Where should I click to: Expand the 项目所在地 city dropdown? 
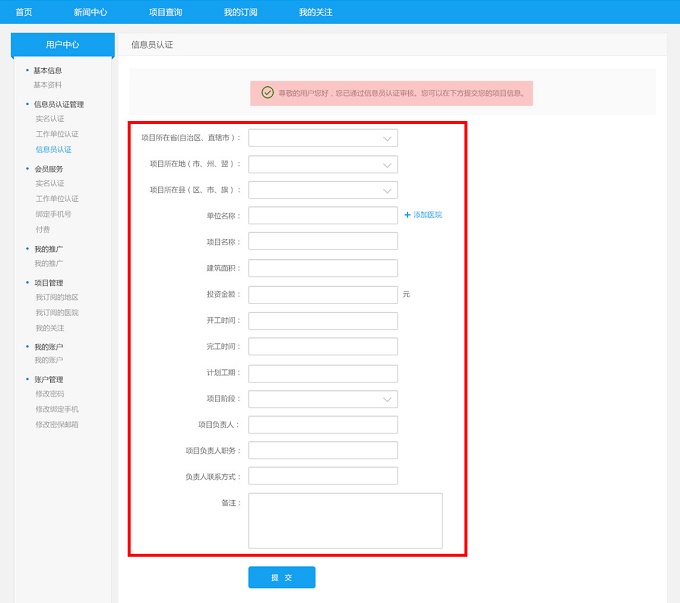[x=322, y=164]
